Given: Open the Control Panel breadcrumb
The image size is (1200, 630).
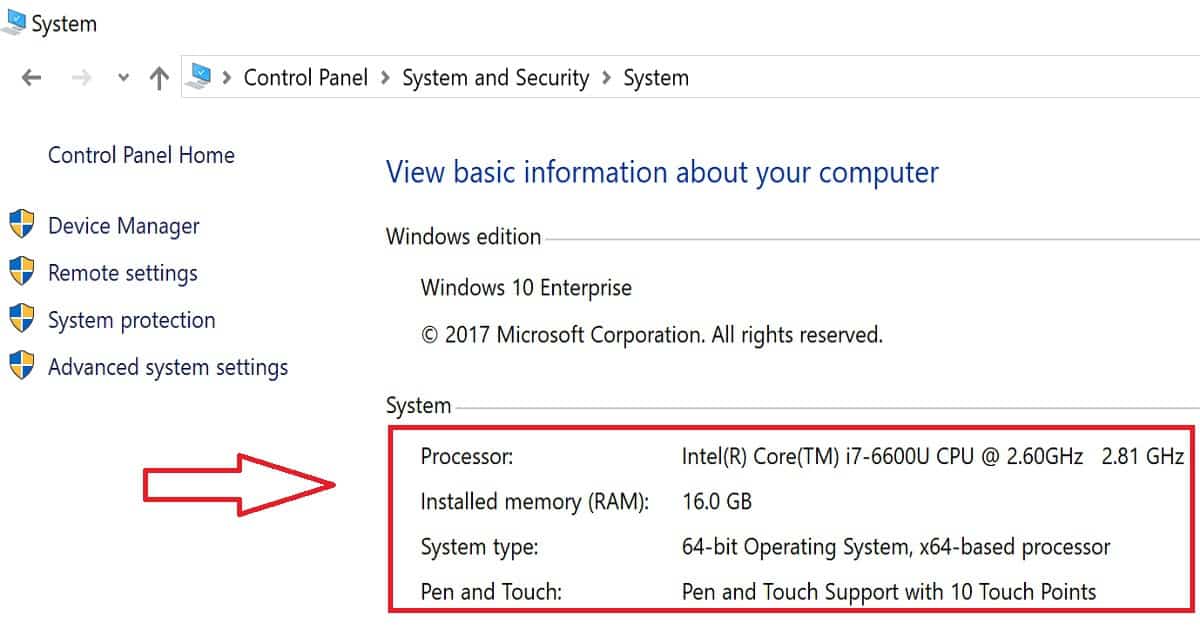Looking at the screenshot, I should coord(306,78).
